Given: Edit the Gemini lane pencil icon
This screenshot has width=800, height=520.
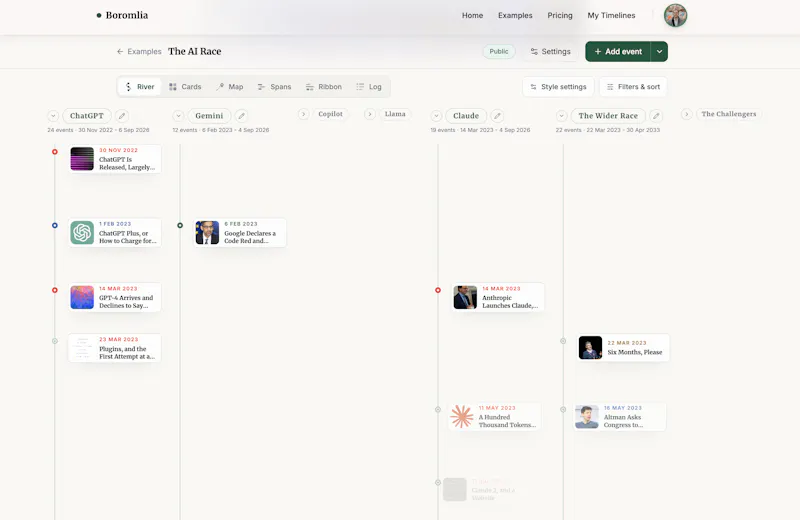Looking at the screenshot, I should tap(241, 116).
